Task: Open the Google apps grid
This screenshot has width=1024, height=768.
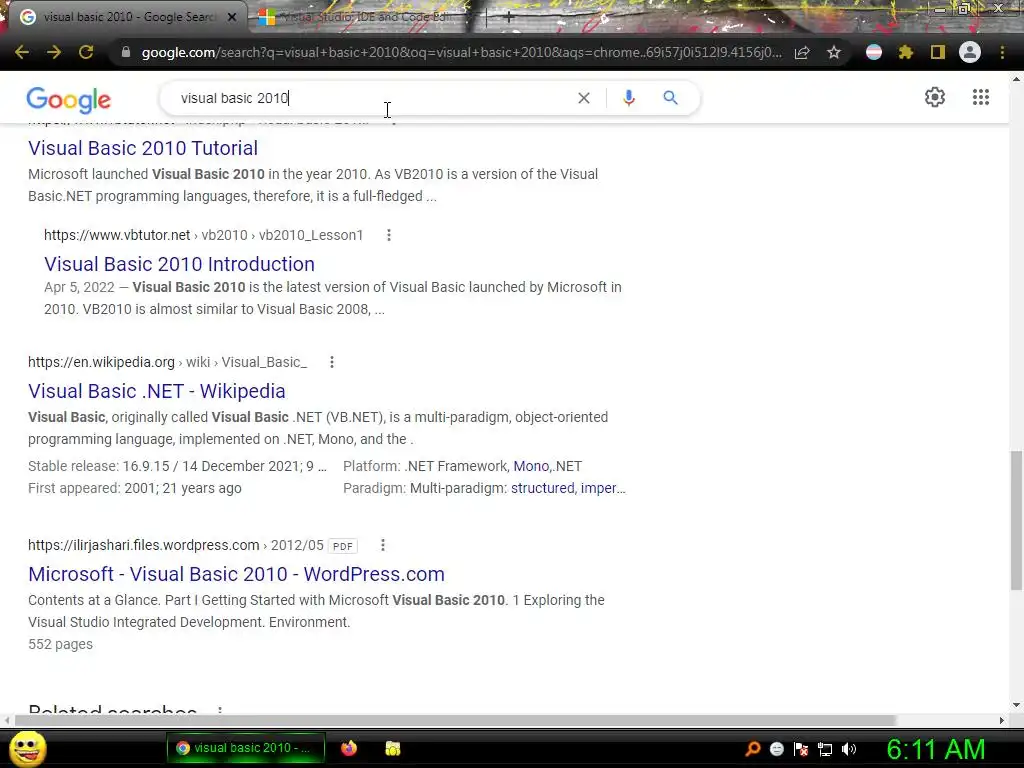Action: 981,97
